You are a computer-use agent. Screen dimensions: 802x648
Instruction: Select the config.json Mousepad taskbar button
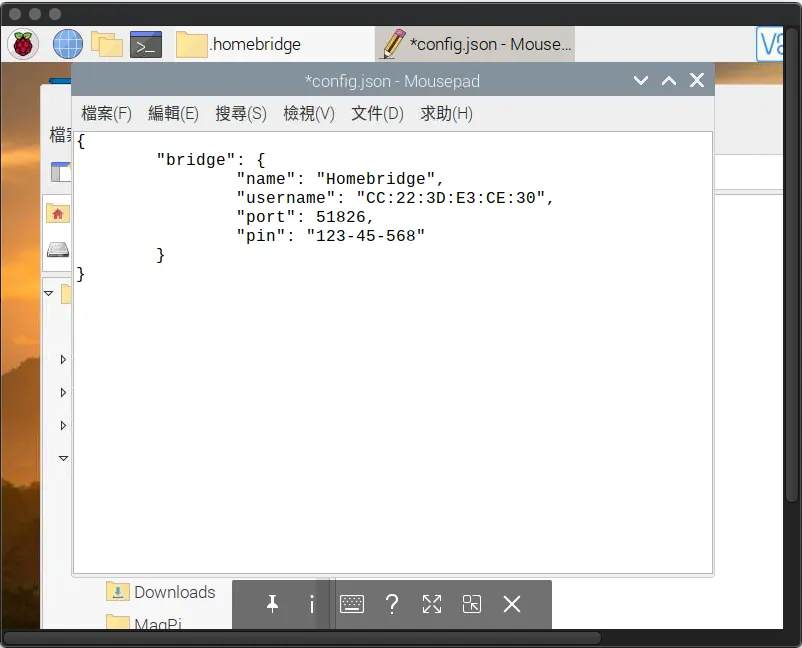pyautogui.click(x=476, y=44)
